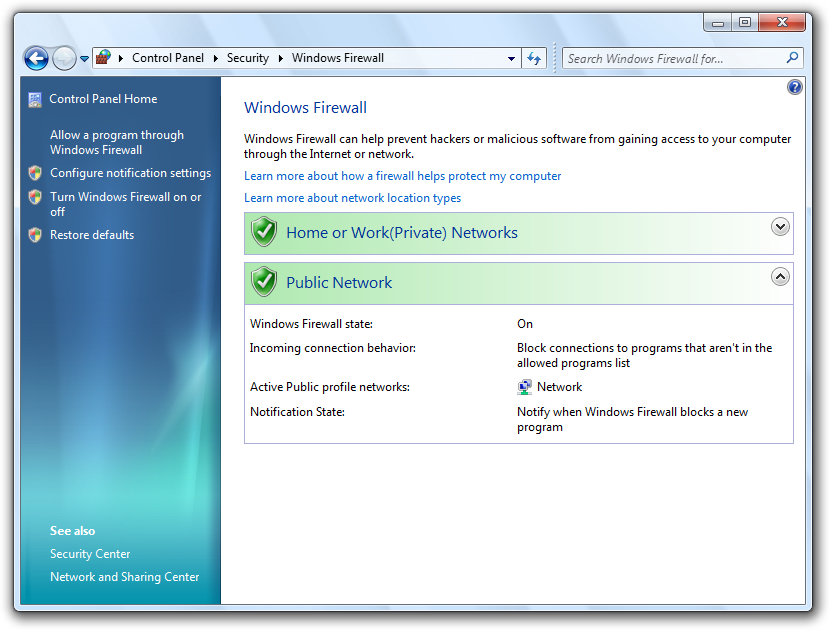
Task: Open the recent pages dropdown arrow
Action: [x=84, y=59]
